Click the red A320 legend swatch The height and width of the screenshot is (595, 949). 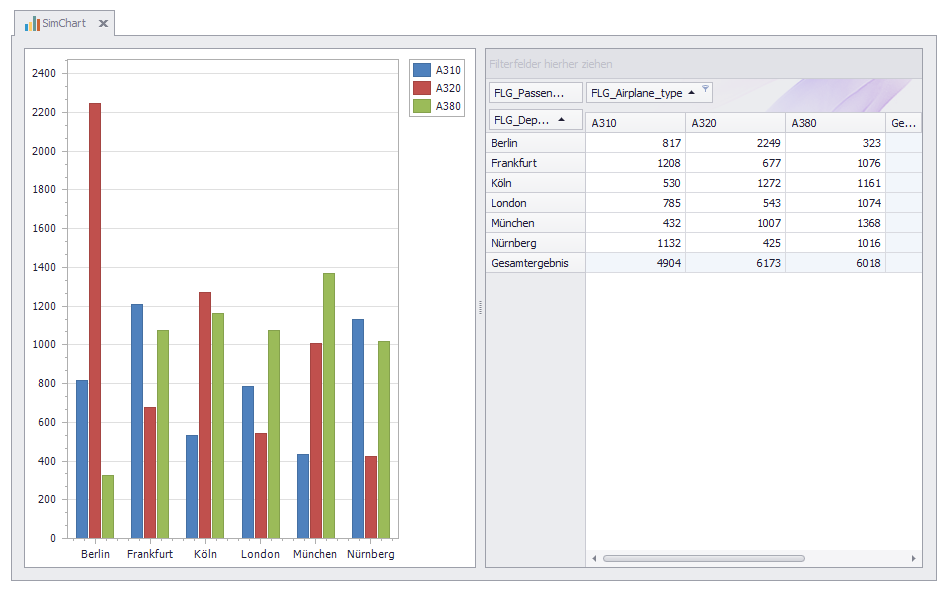tap(421, 88)
